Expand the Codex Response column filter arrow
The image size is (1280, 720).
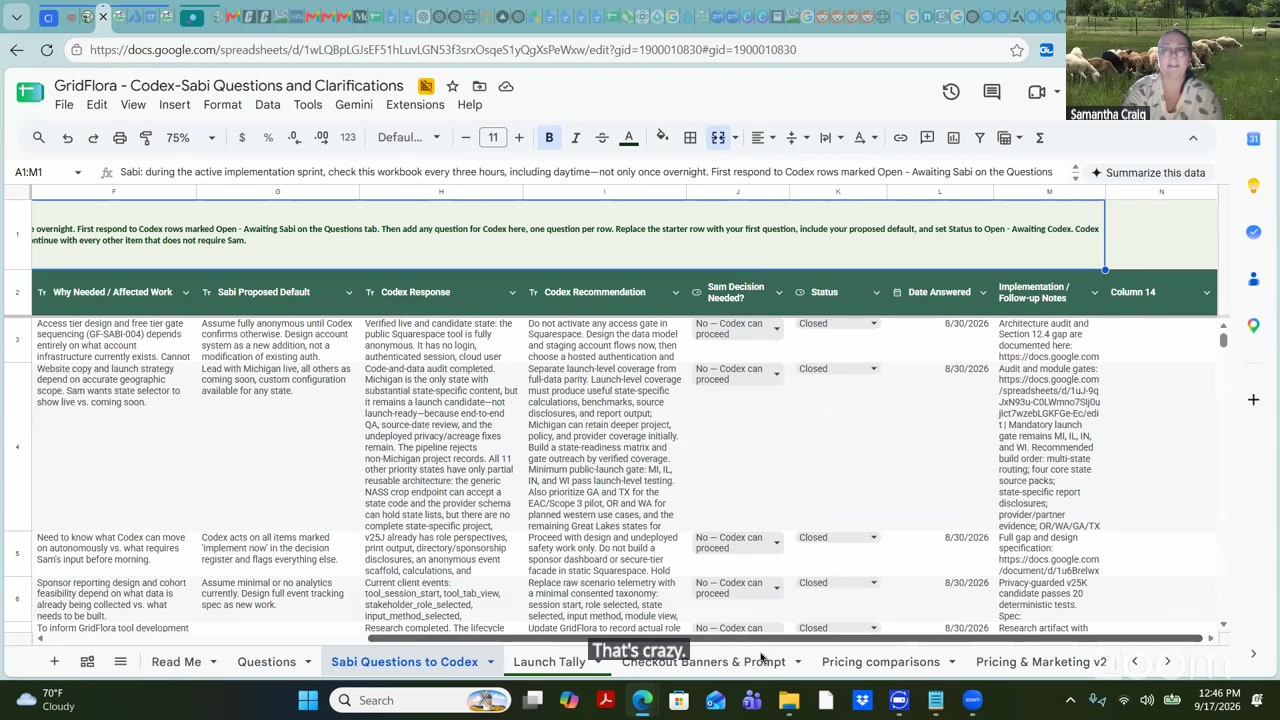(x=512, y=292)
